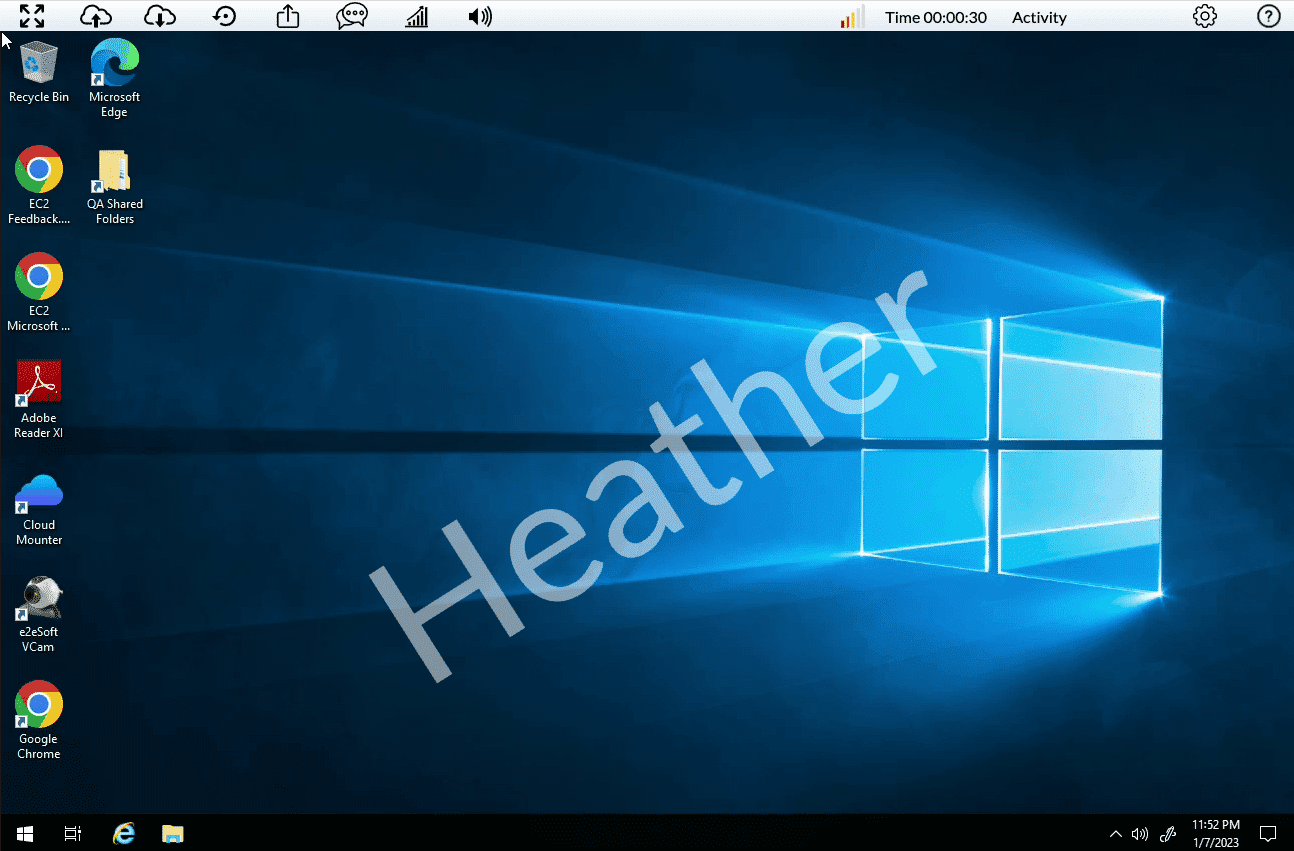
Task: Open the chat bubble panel
Action: point(352,16)
